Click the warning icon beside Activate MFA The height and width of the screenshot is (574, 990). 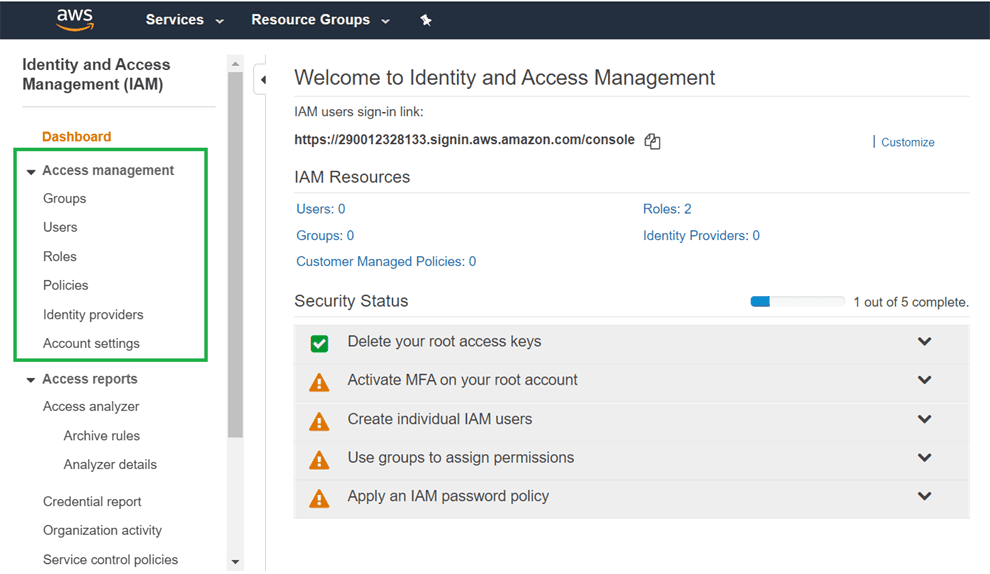[319, 382]
